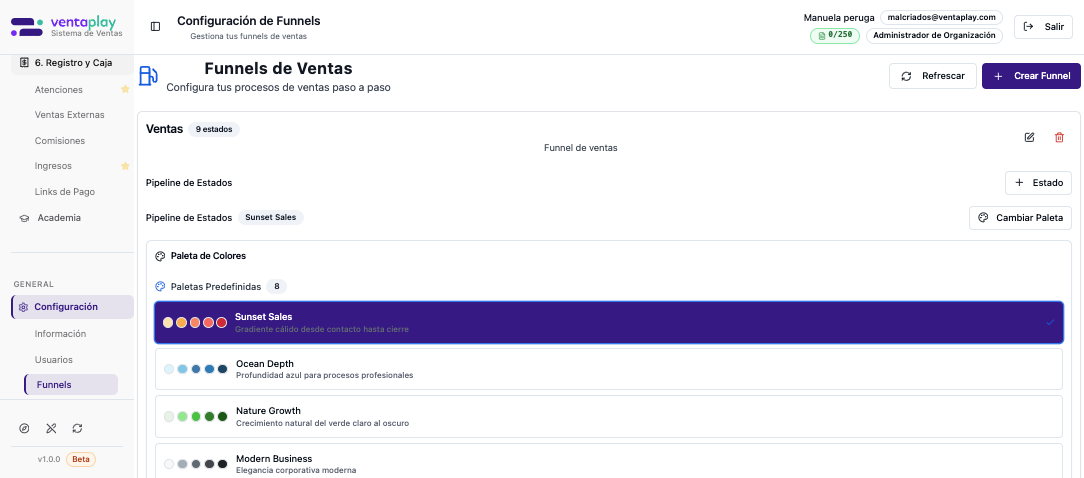The width and height of the screenshot is (1084, 478).
Task: Click the document icon in the 0/250 badge
Action: pyautogui.click(x=822, y=35)
